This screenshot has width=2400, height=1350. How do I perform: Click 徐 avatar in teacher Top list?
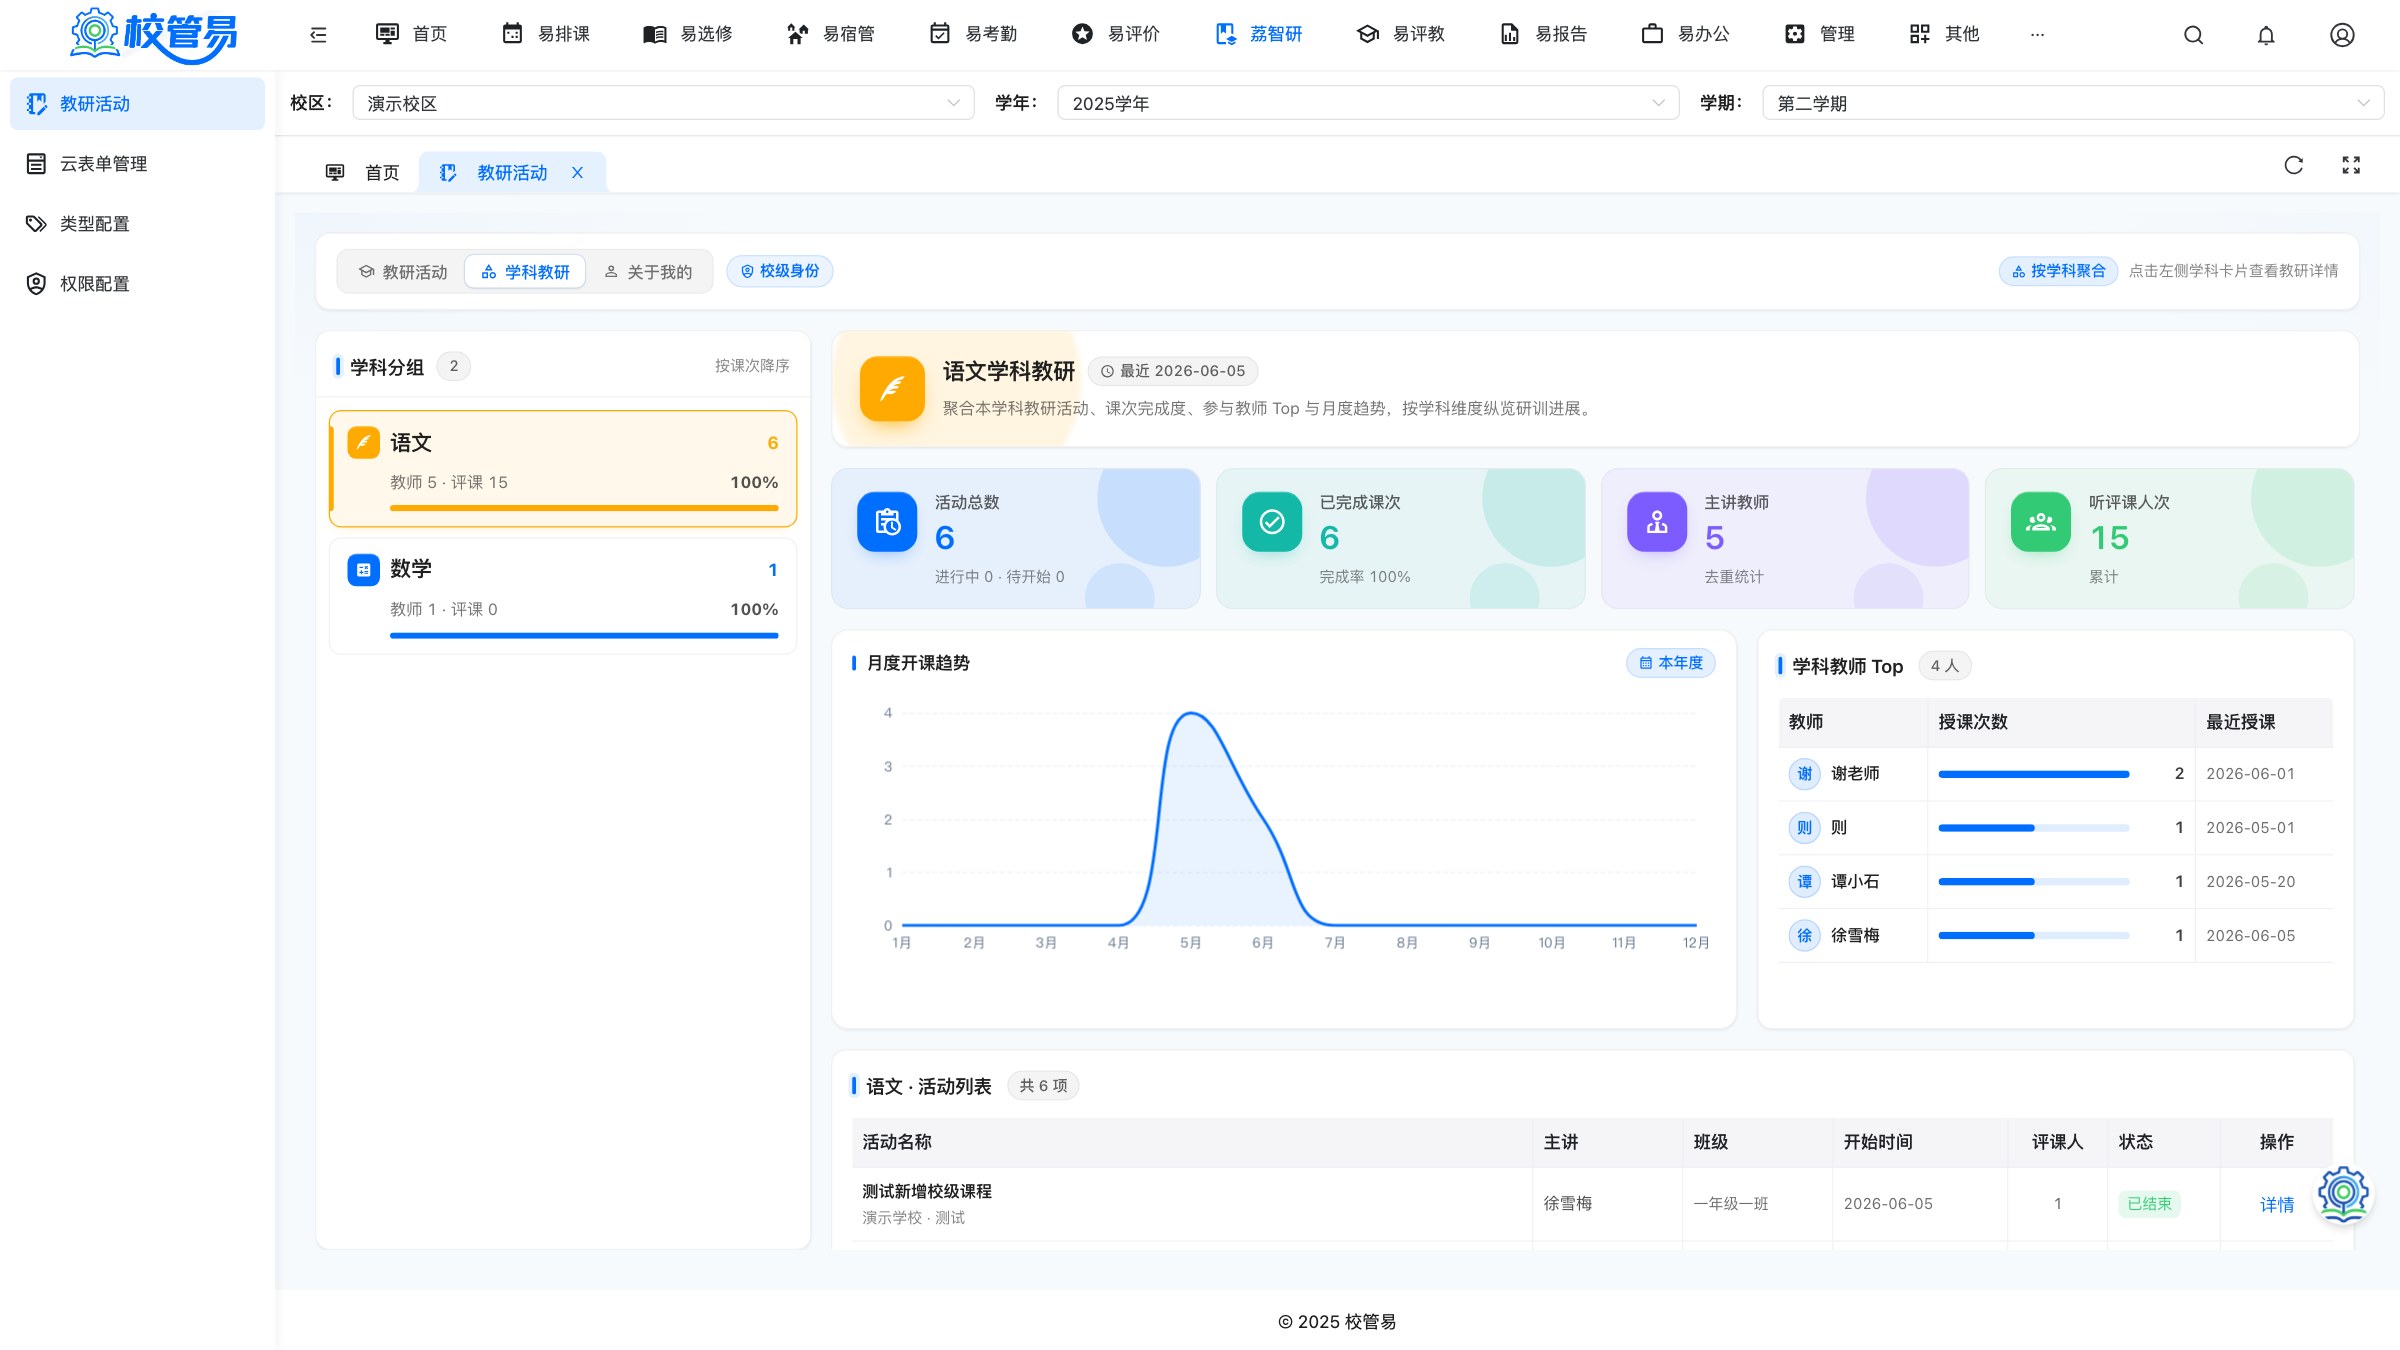pos(1804,935)
